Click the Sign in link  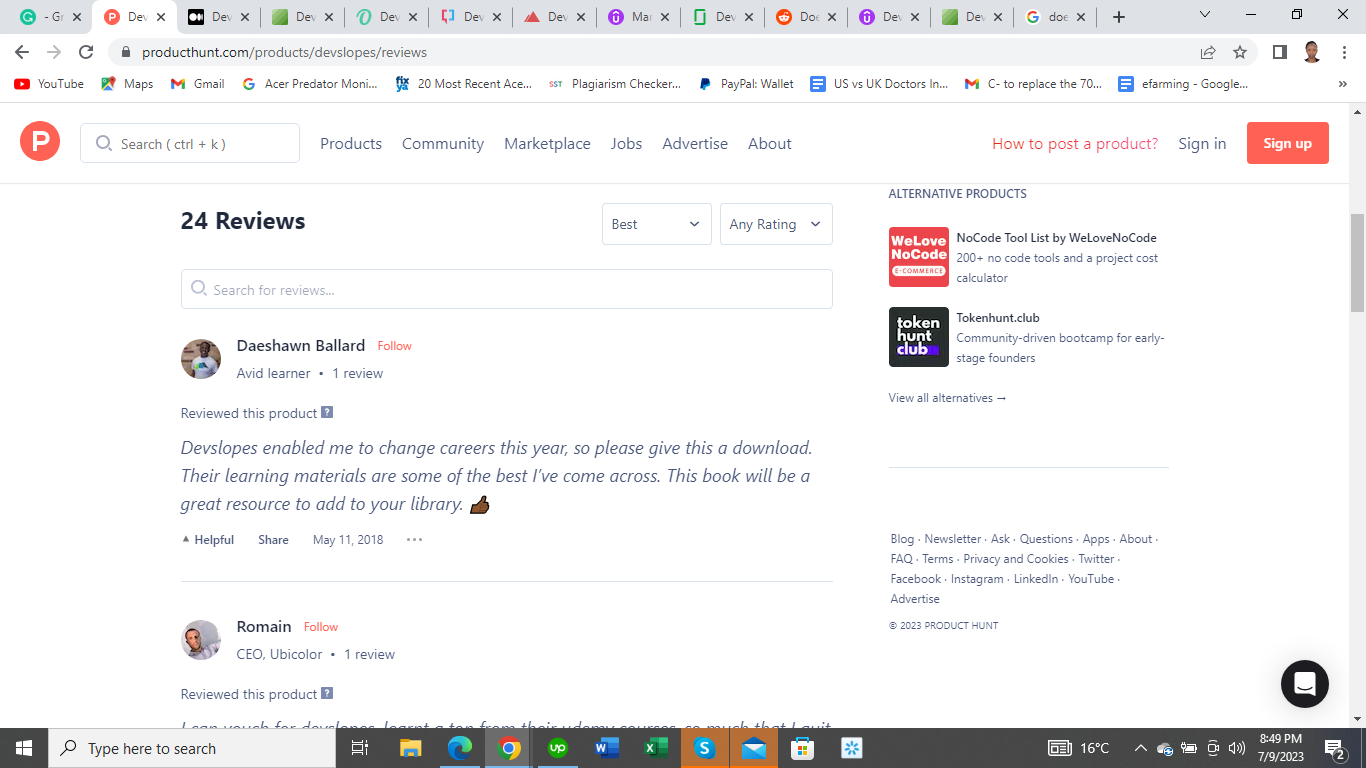pyautogui.click(x=1202, y=143)
